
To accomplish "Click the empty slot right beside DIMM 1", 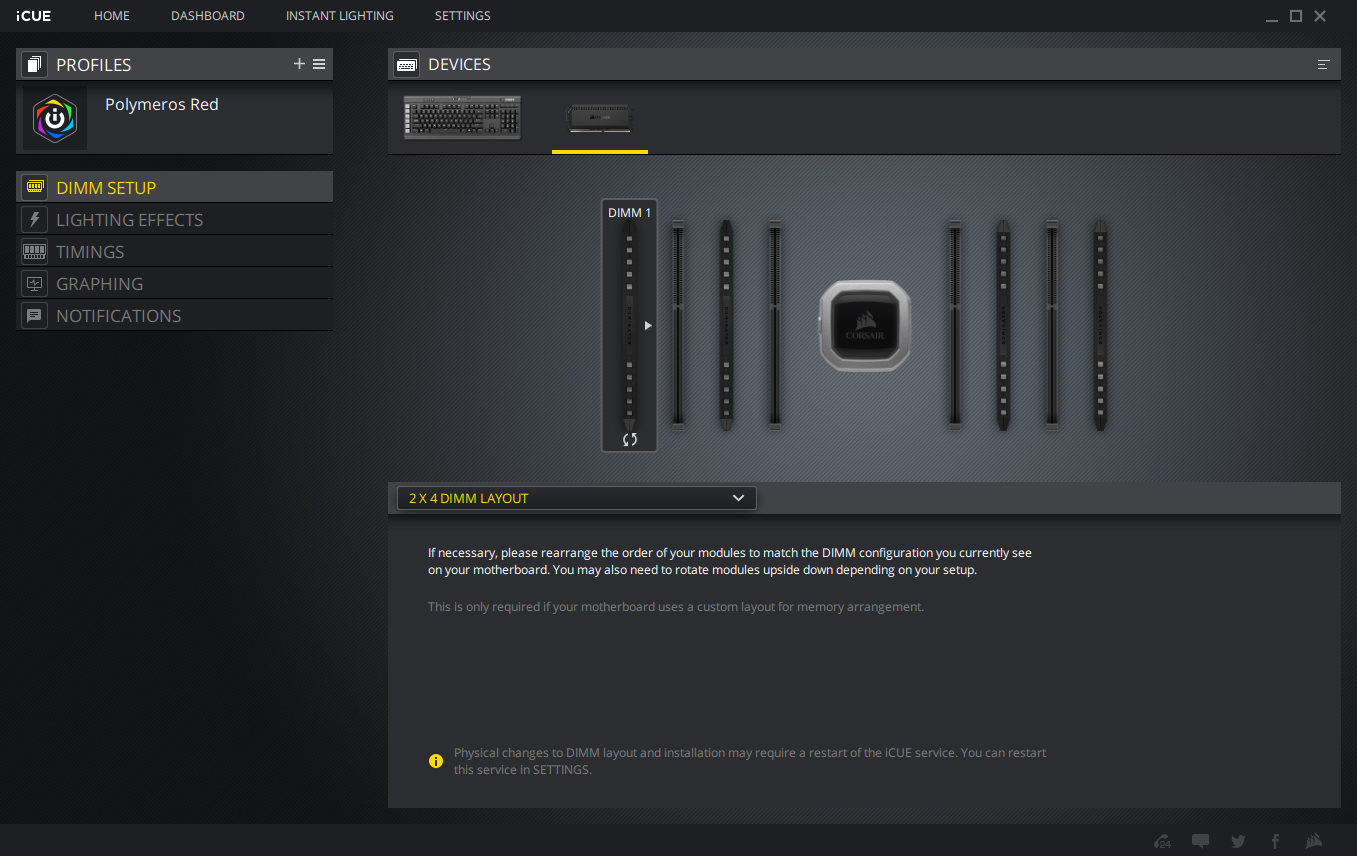I will [x=678, y=325].
